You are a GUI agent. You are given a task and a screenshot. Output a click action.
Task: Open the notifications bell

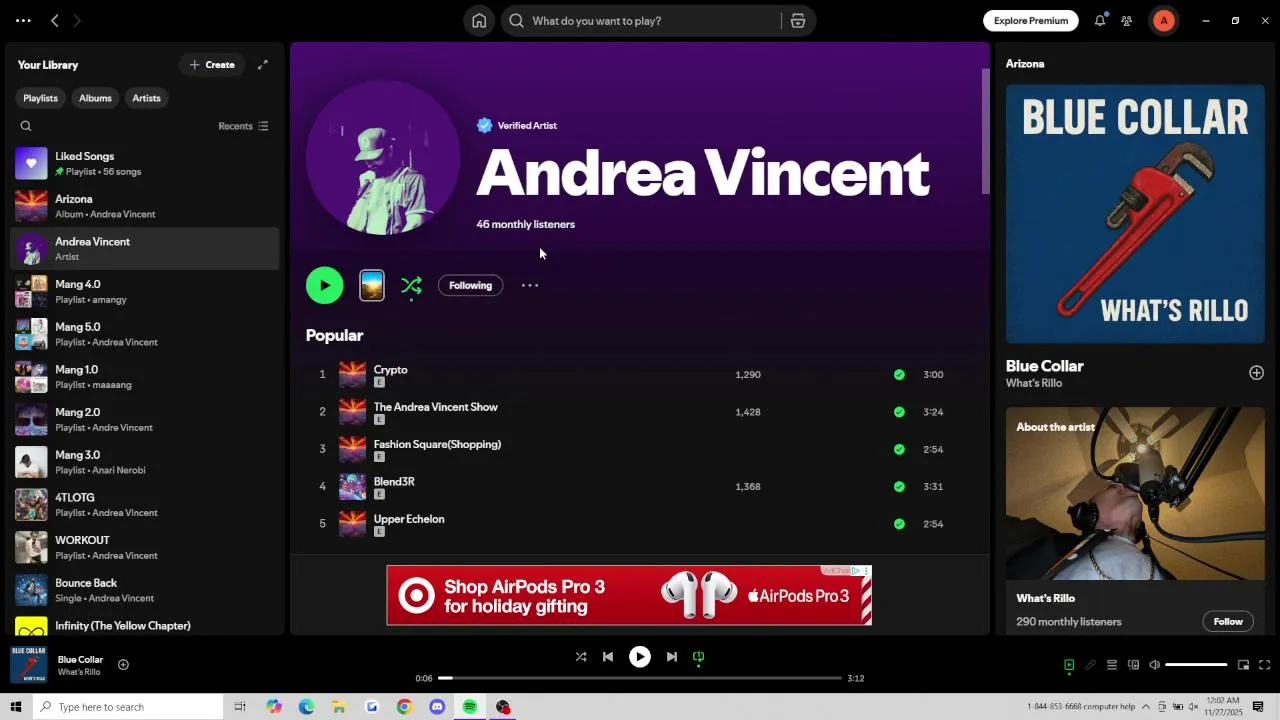click(x=1100, y=21)
